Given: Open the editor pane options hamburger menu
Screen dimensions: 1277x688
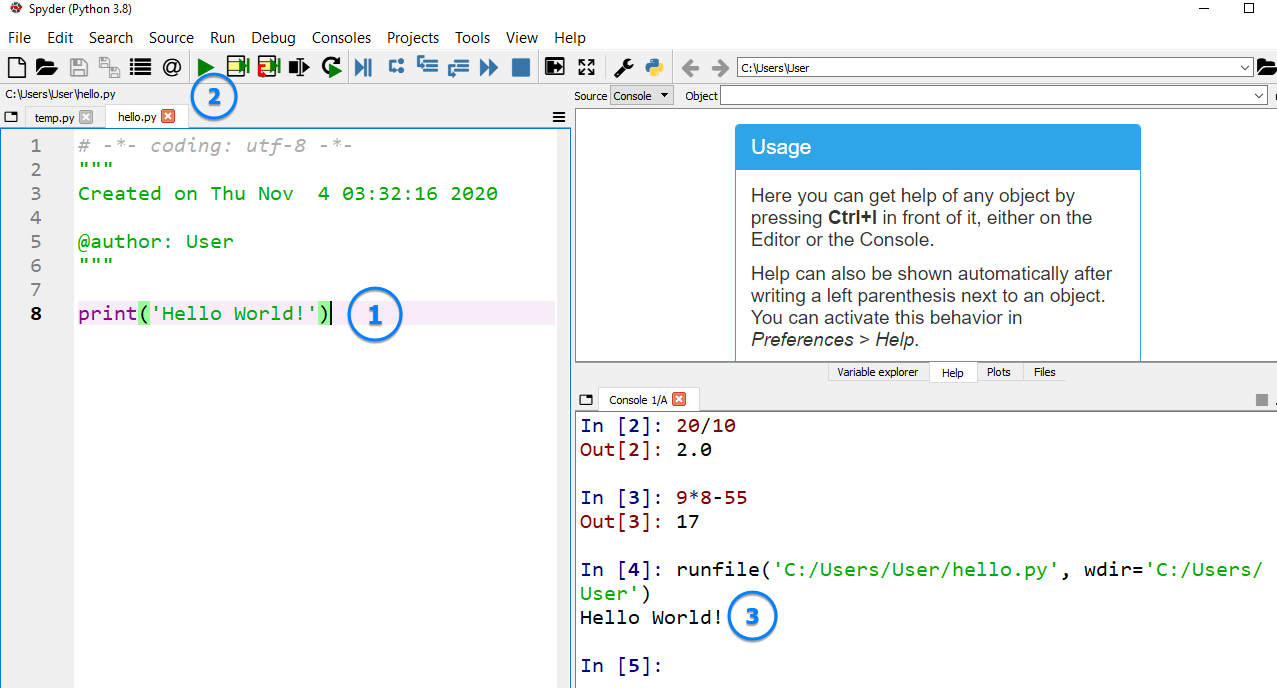Looking at the screenshot, I should coord(559,117).
